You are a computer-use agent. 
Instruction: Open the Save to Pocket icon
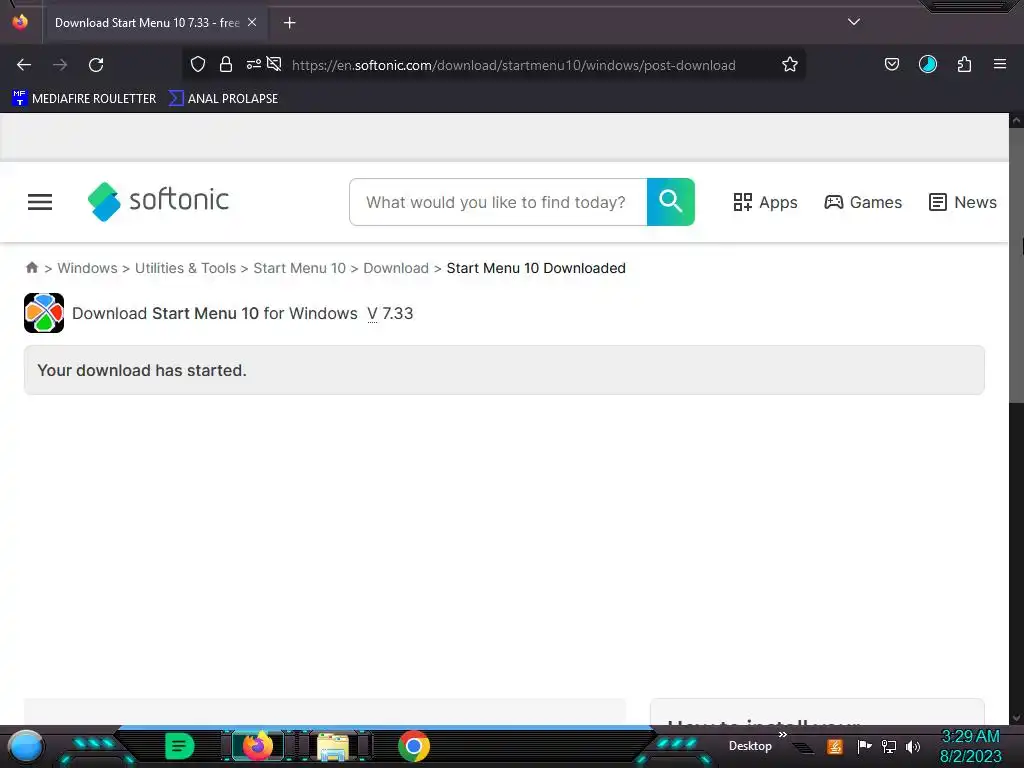pyautogui.click(x=891, y=64)
